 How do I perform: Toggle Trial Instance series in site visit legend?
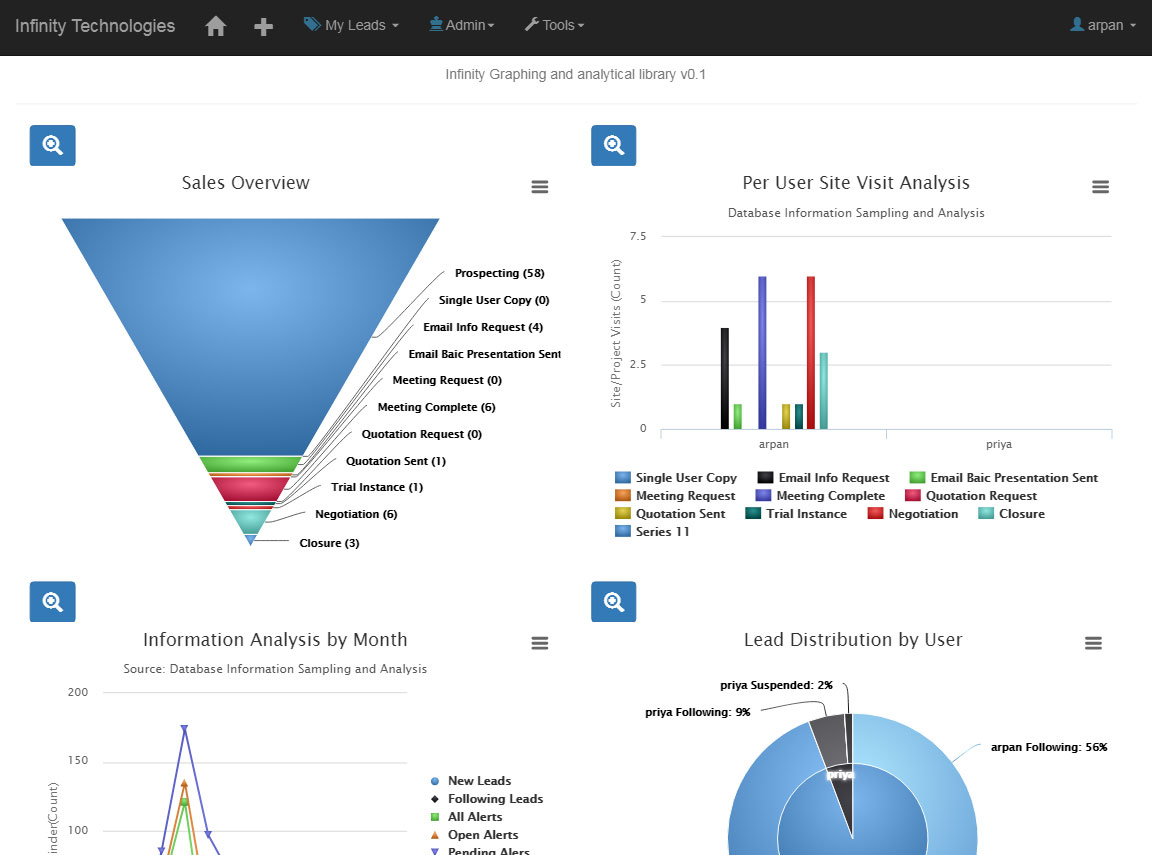tap(796, 513)
